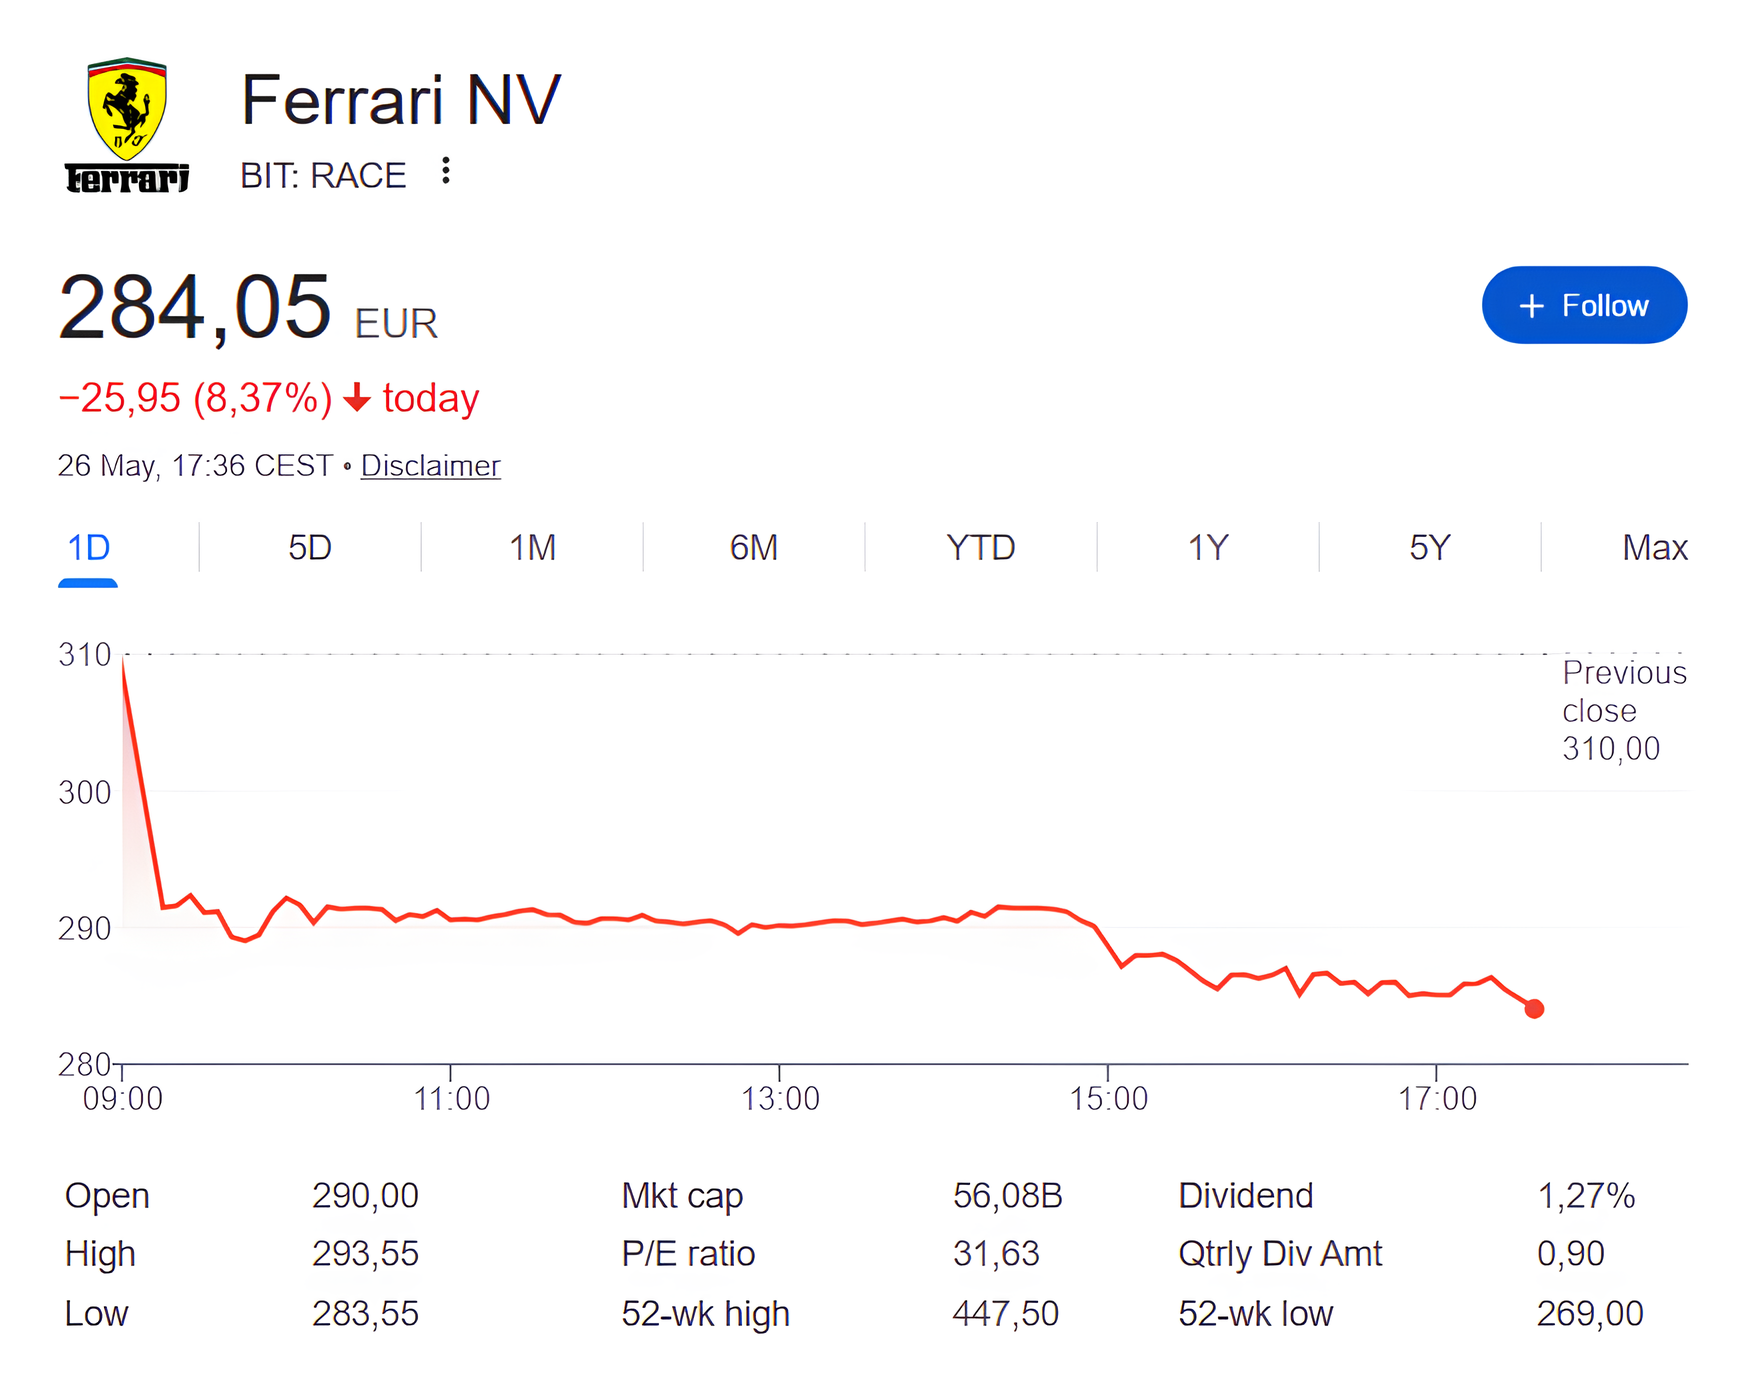Click the Ferrari prancing horse logo
This screenshot has width=1738, height=1378.
[x=127, y=125]
